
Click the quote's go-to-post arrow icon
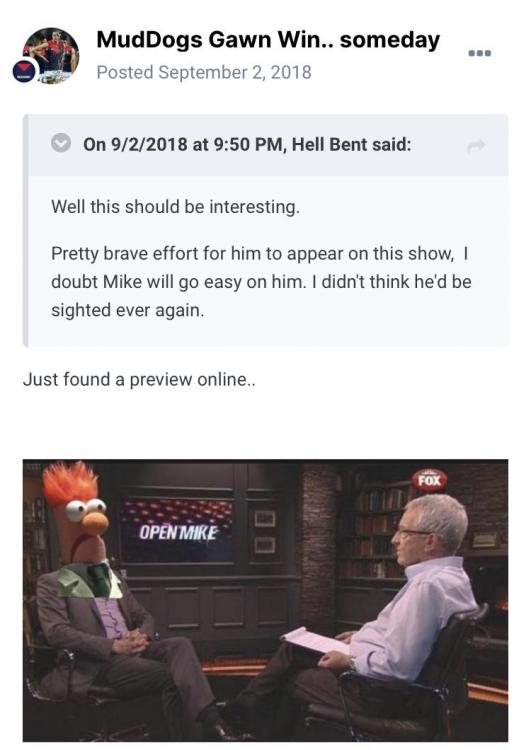[x=476, y=146]
